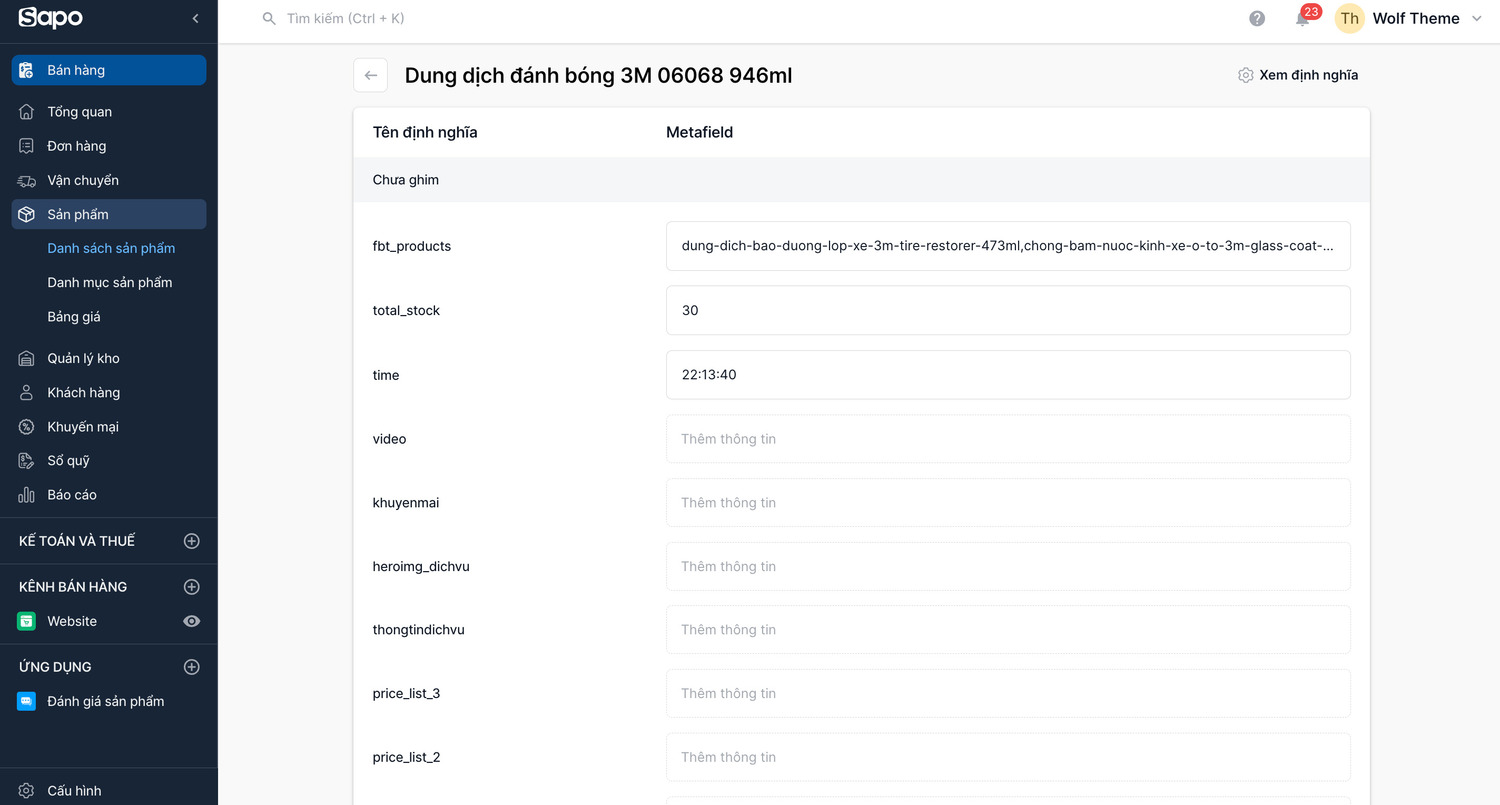
Task: Click the Quản lý kho warehouse icon
Action: pos(27,358)
